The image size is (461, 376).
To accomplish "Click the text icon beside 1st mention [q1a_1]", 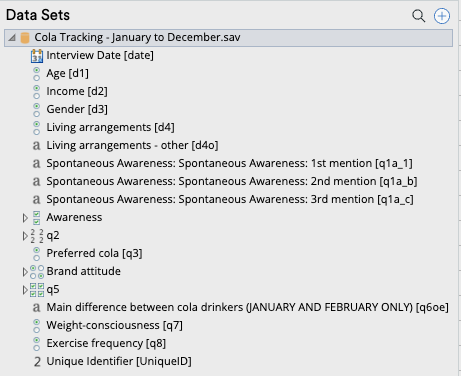I will (x=36, y=164).
